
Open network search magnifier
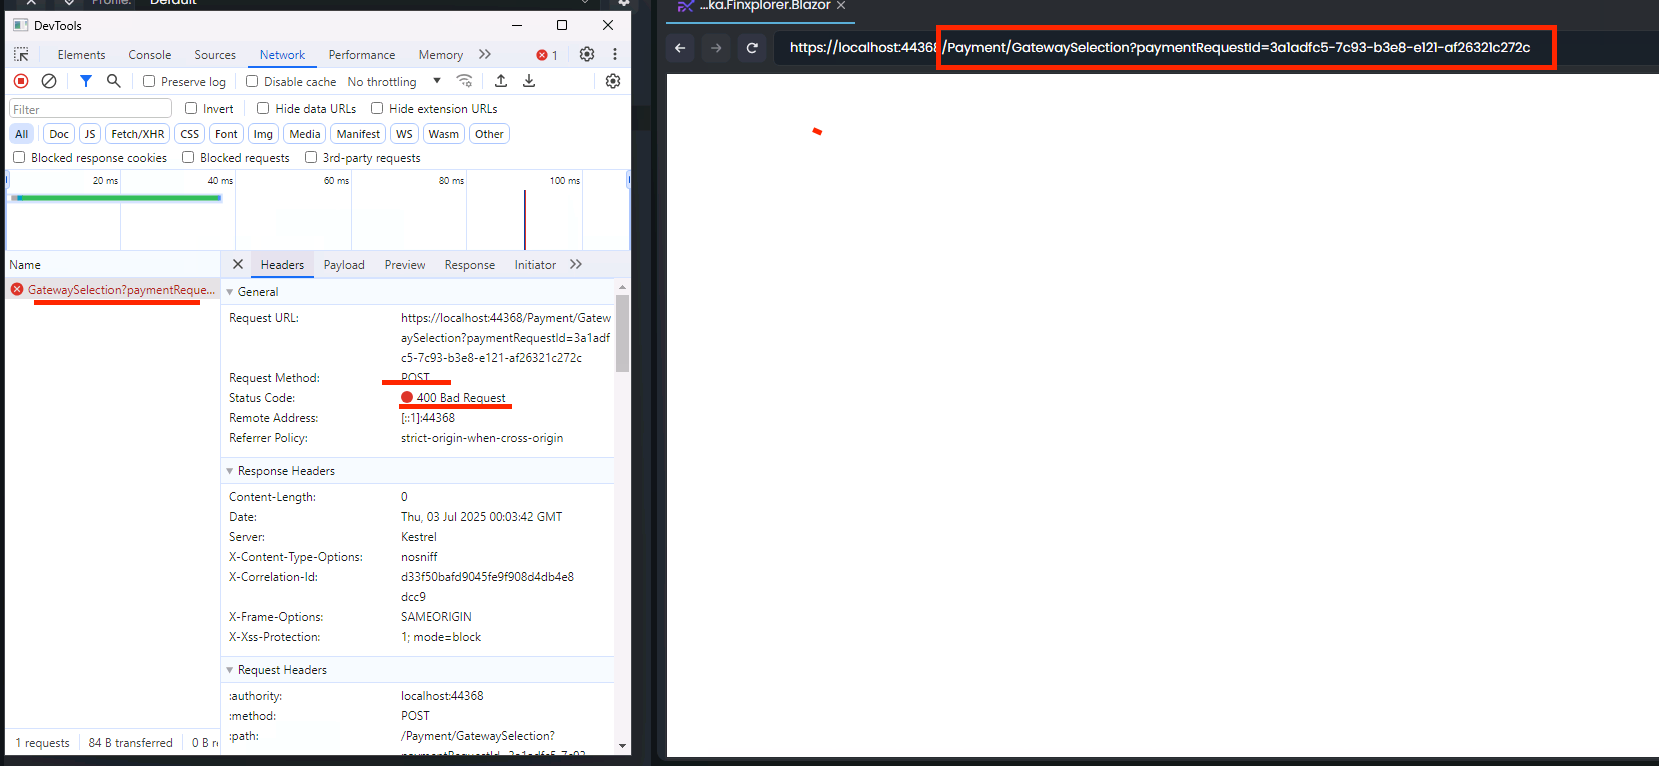[x=114, y=81]
